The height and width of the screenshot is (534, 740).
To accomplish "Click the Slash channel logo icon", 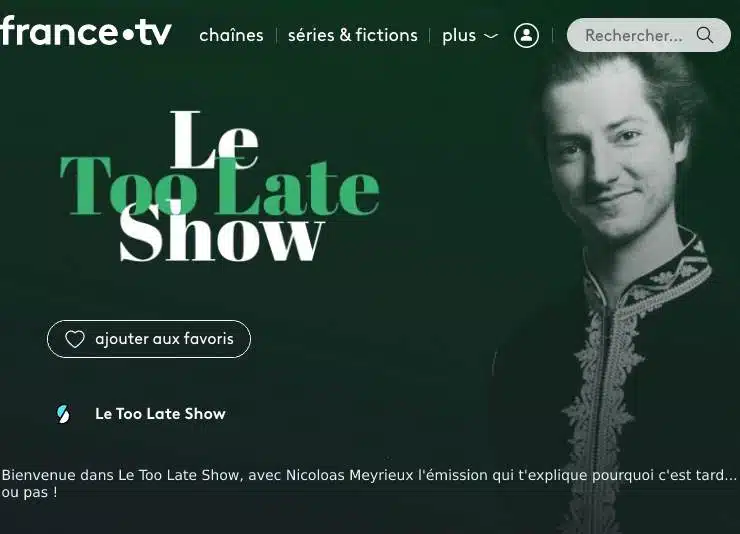I will coord(63,414).
